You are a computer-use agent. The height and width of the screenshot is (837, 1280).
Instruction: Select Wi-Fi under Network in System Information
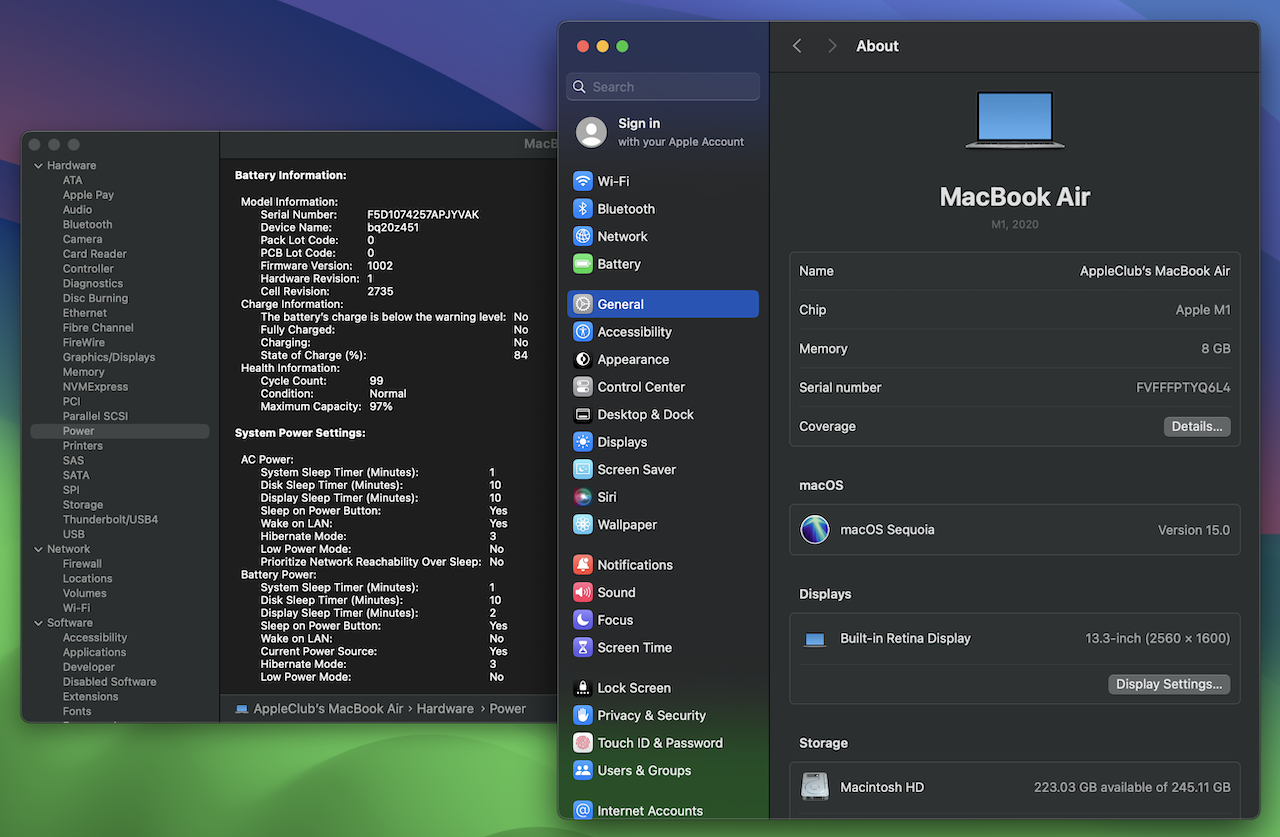(77, 608)
